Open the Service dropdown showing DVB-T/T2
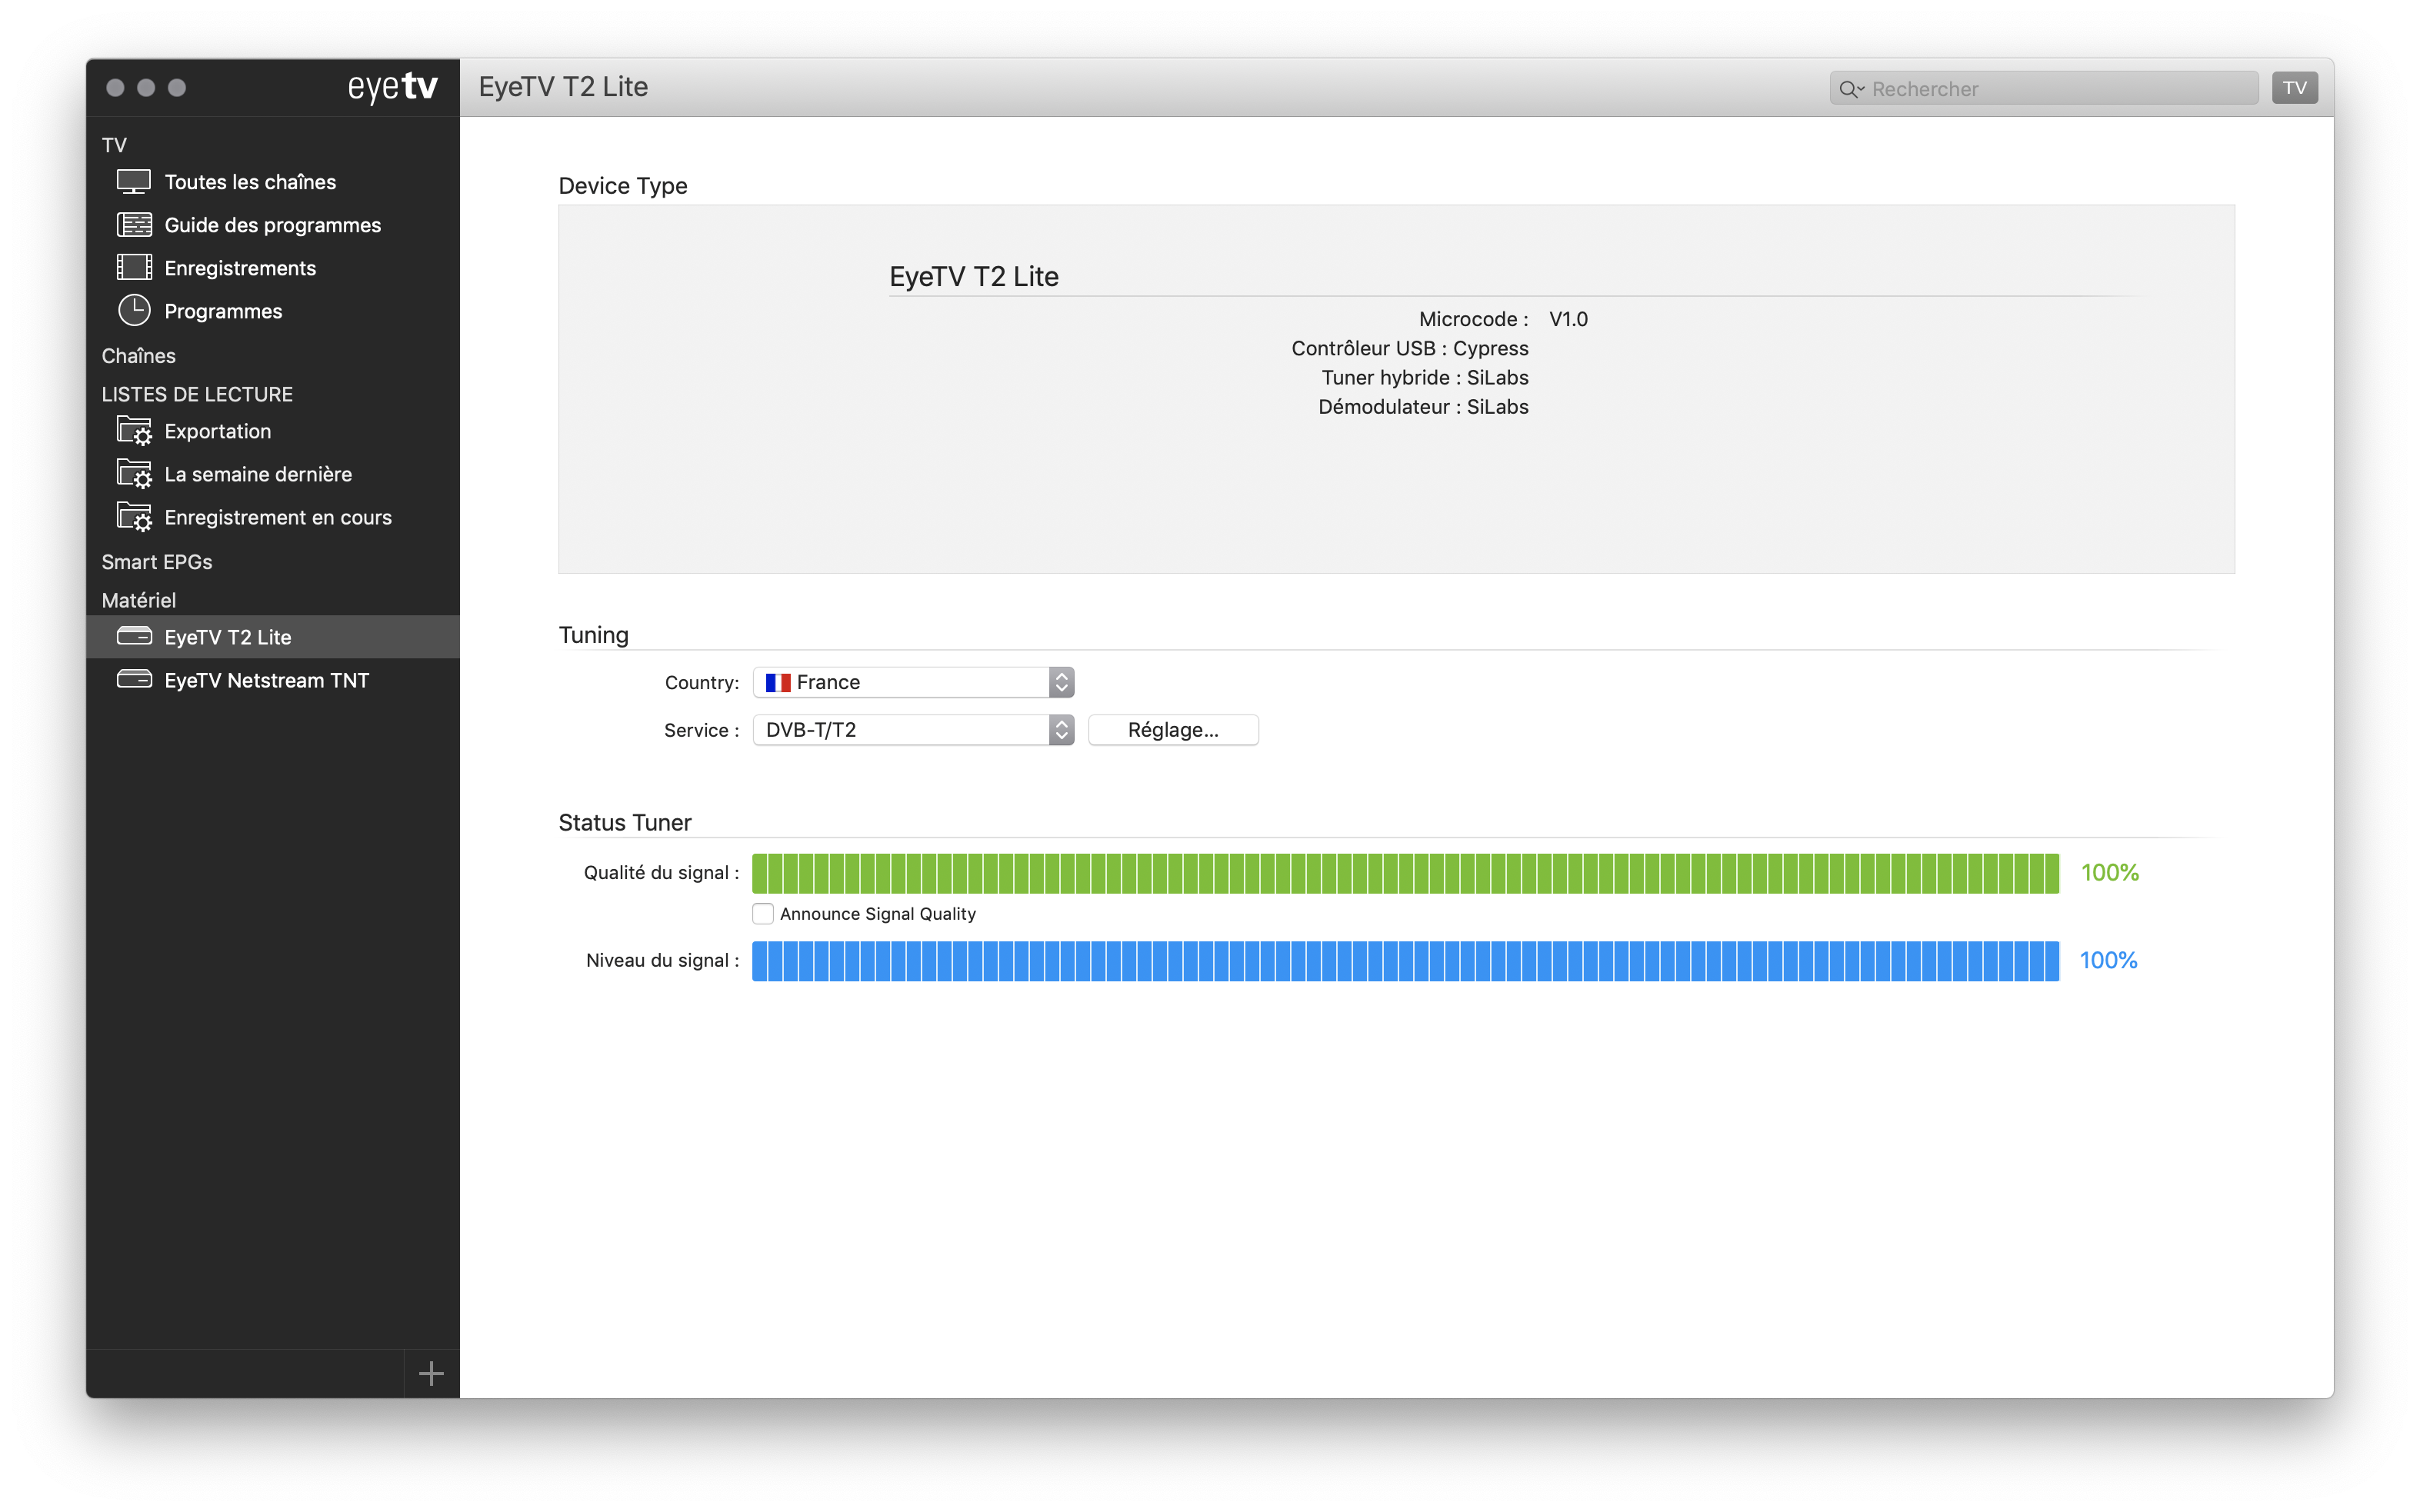Viewport: 2420px width, 1512px height. click(913, 730)
